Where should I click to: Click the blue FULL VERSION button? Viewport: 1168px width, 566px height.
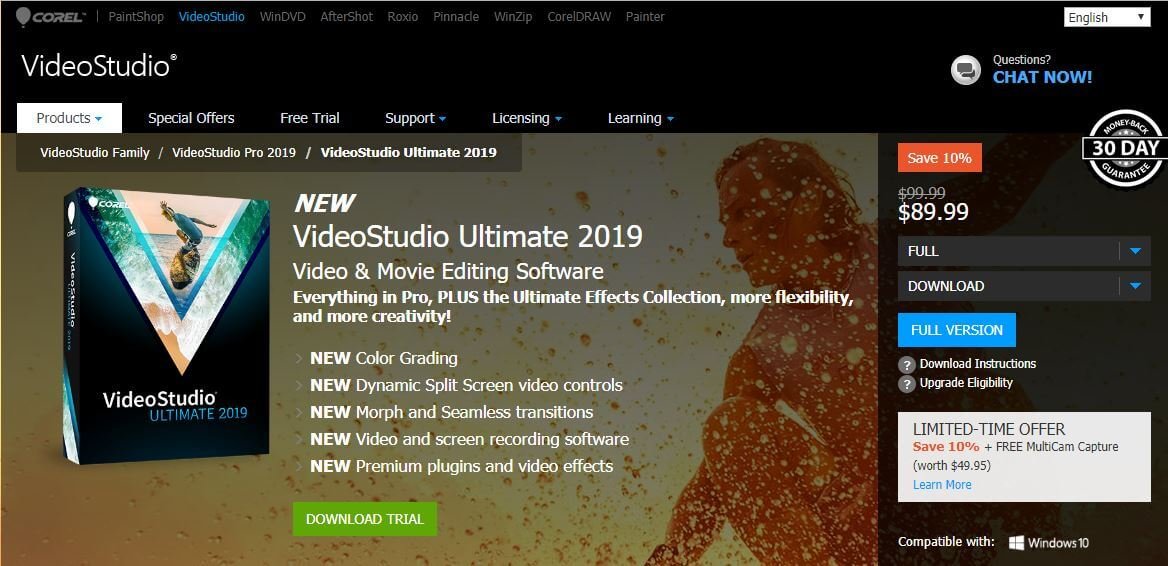click(956, 330)
